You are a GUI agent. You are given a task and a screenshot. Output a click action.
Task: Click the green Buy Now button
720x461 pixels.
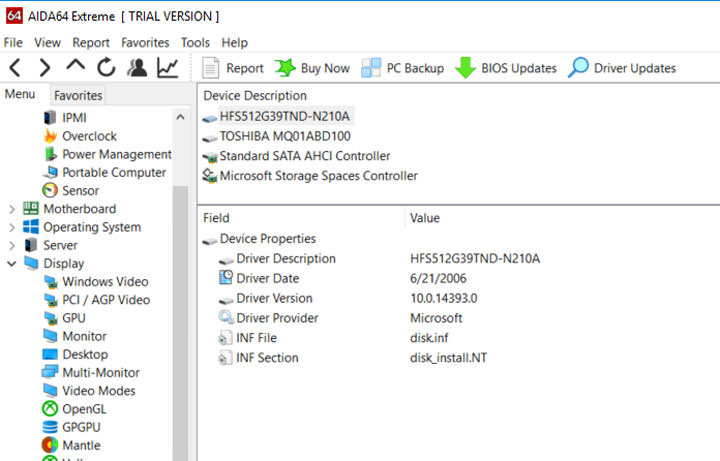[x=312, y=68]
